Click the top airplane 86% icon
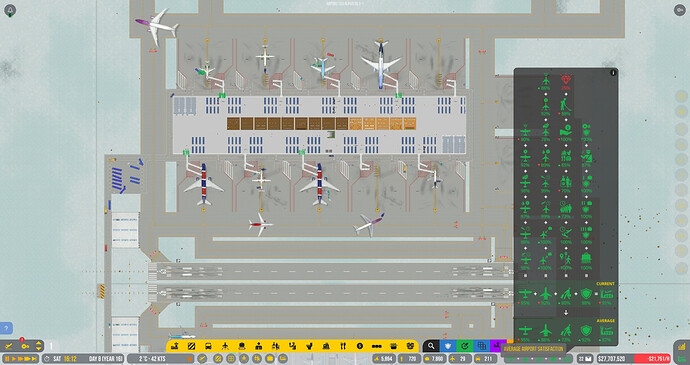The height and width of the screenshot is (365, 690). pyautogui.click(x=546, y=80)
